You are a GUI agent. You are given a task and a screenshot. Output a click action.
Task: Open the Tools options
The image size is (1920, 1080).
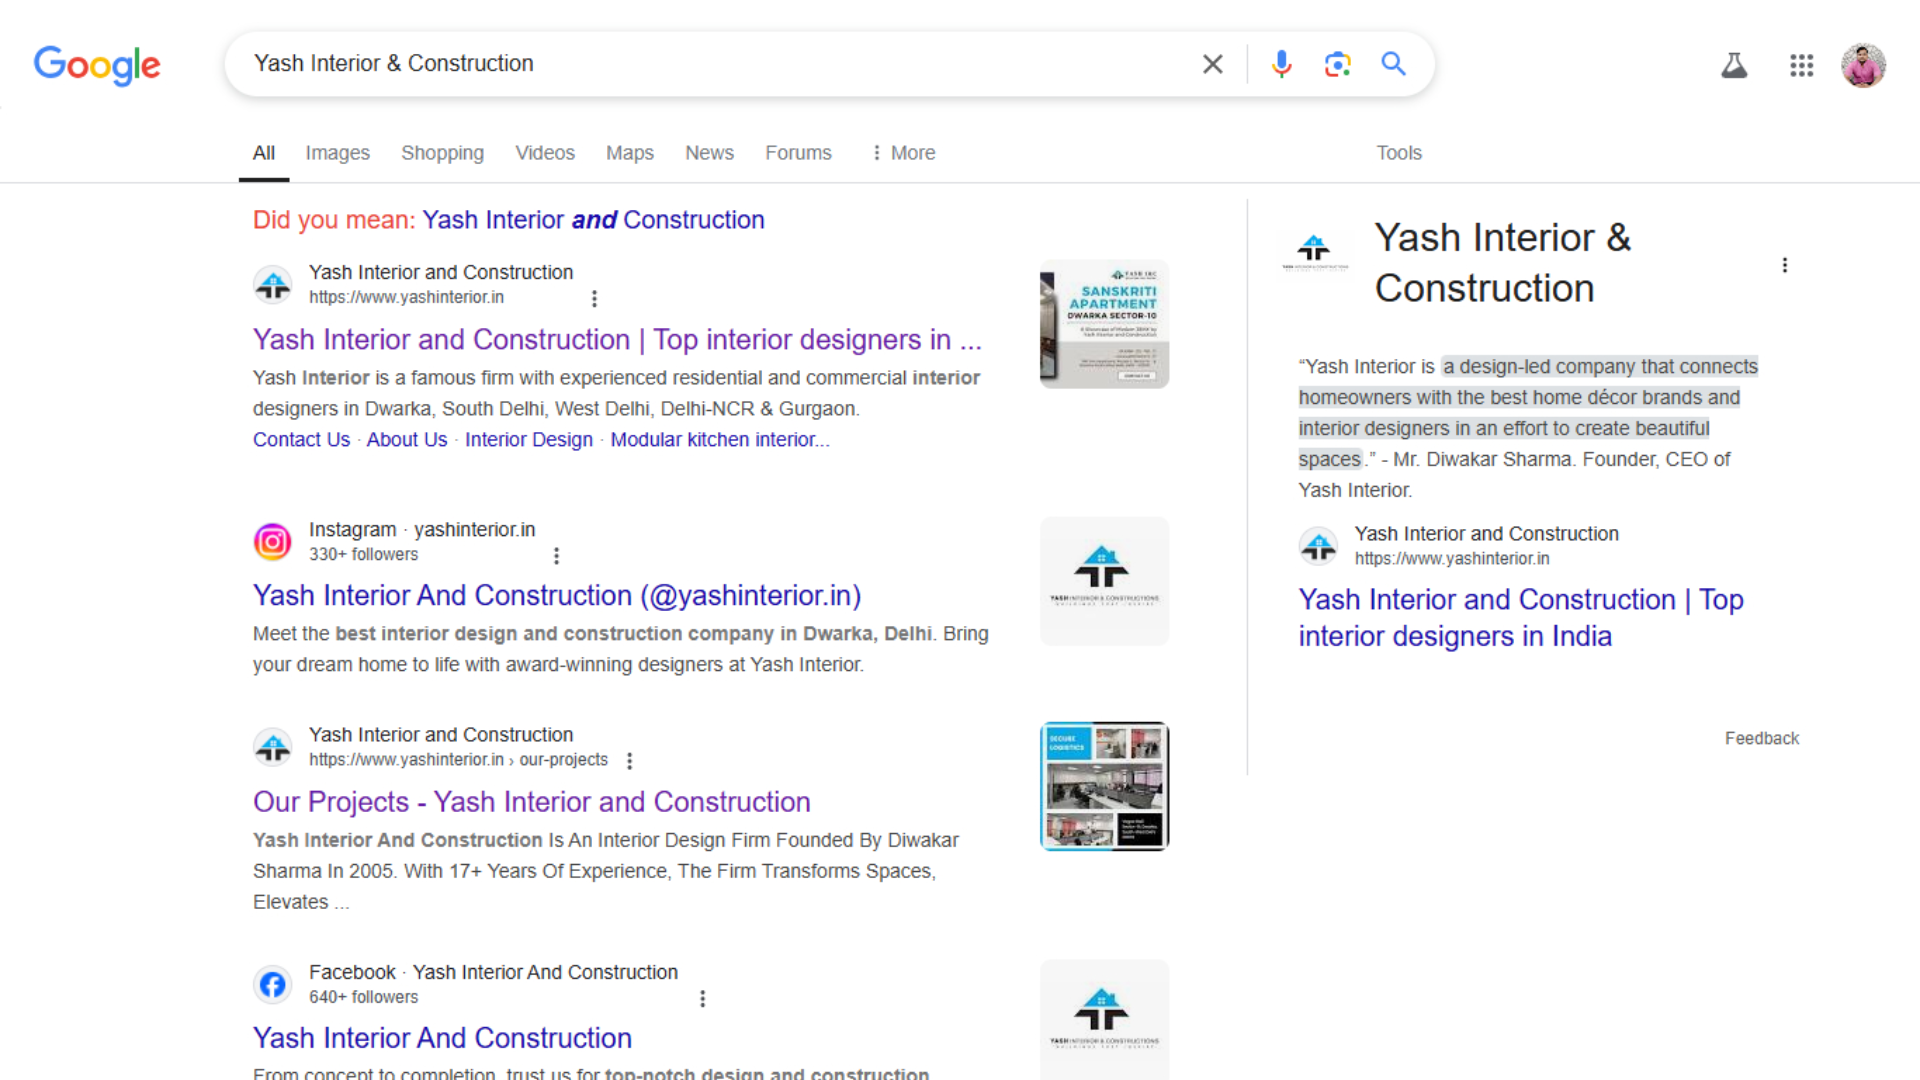(x=1398, y=153)
